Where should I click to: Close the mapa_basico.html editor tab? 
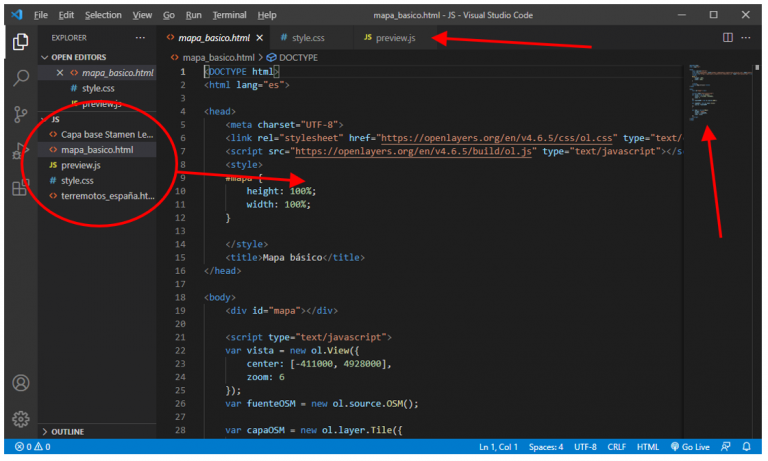click(x=260, y=37)
